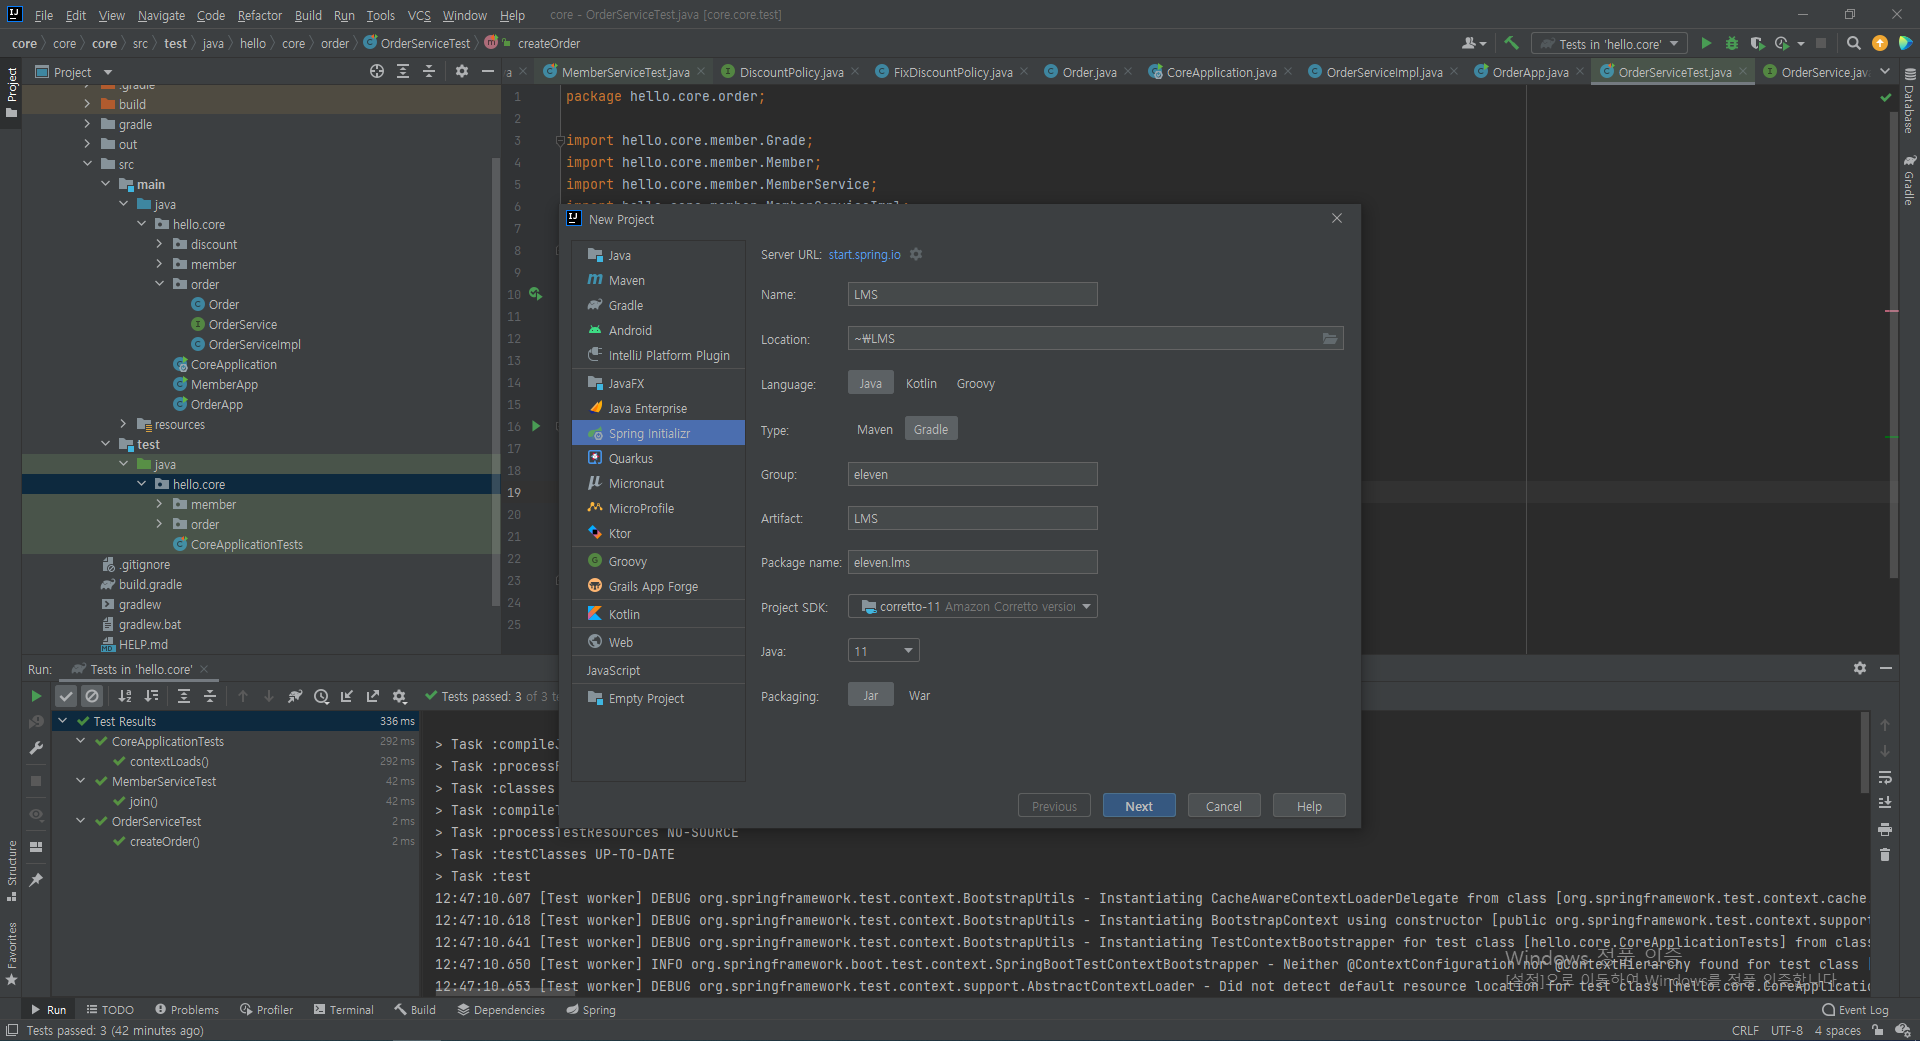Select Jar packaging option
Screen dimensions: 1920x1041
click(x=871, y=695)
